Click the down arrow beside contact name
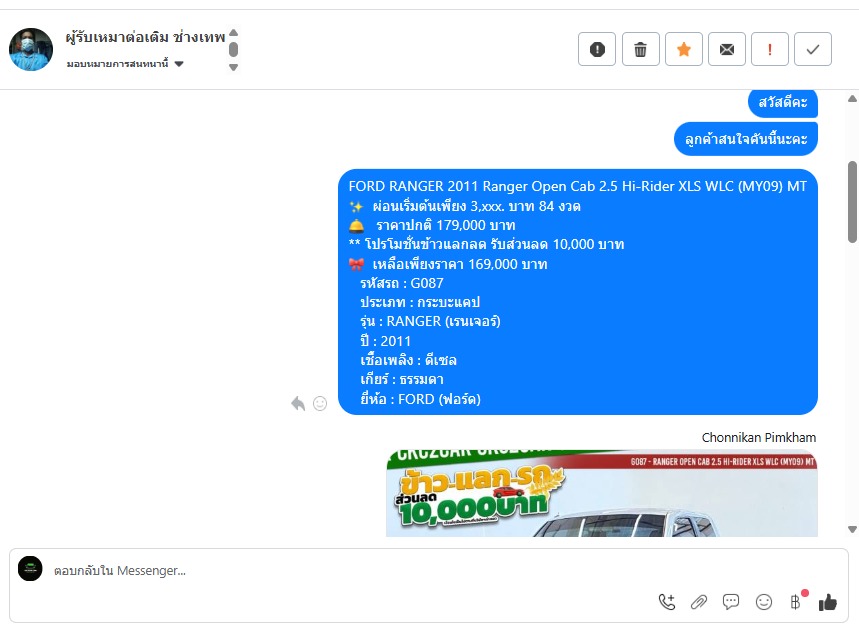This screenshot has height=625, width=859. tap(233, 67)
